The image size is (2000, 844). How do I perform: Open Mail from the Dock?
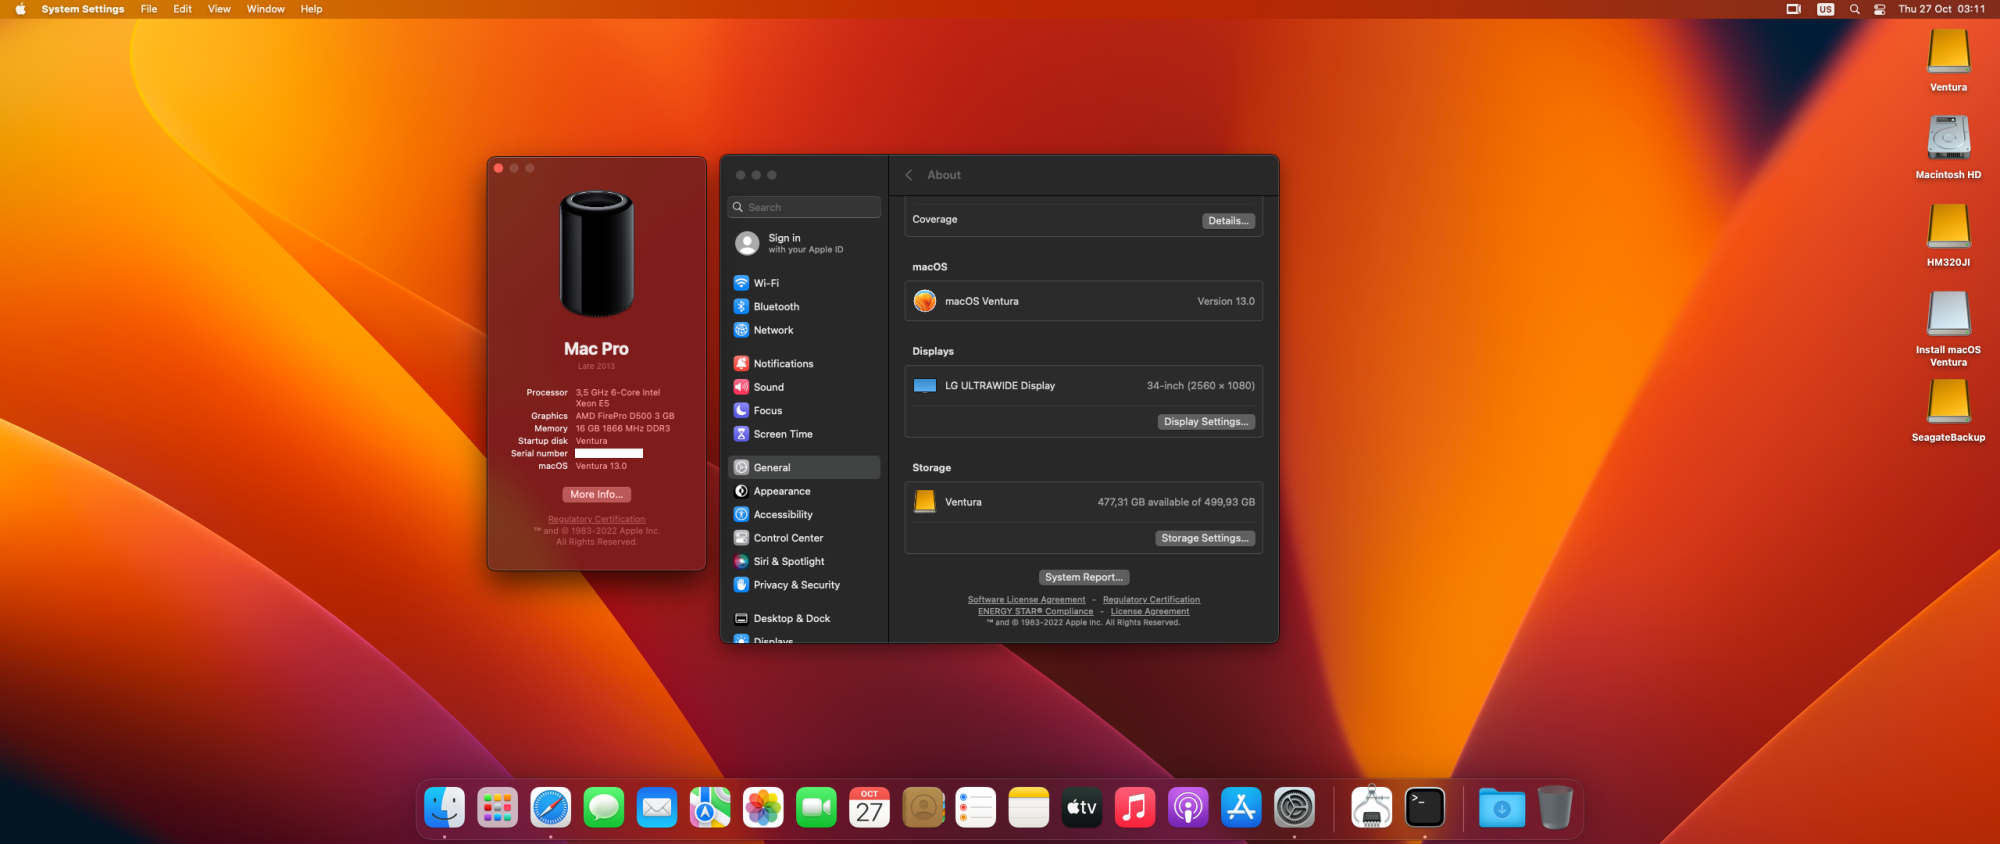point(657,807)
